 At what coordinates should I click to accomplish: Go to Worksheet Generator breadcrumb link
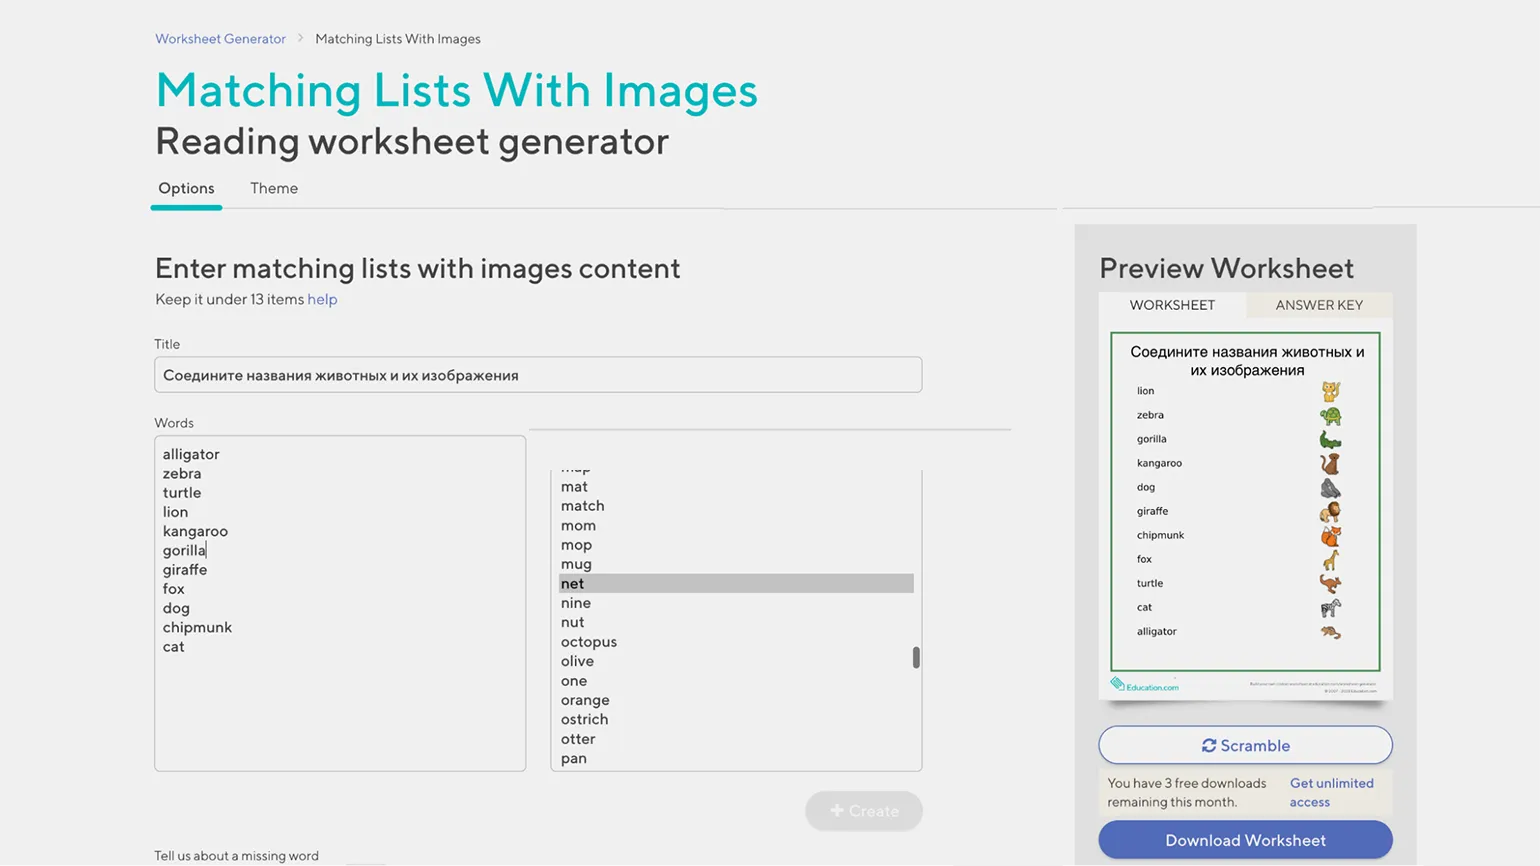click(220, 39)
